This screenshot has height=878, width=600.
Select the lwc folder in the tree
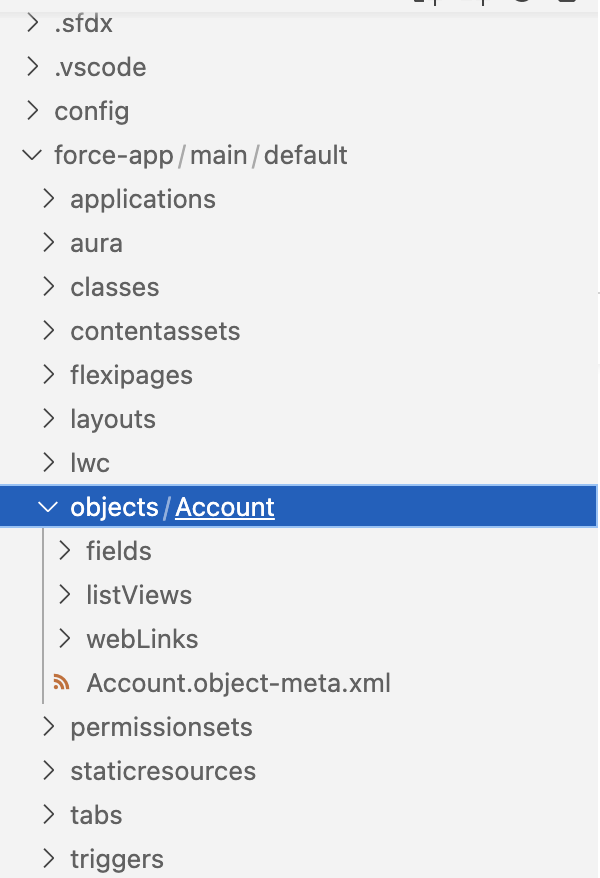[90, 463]
